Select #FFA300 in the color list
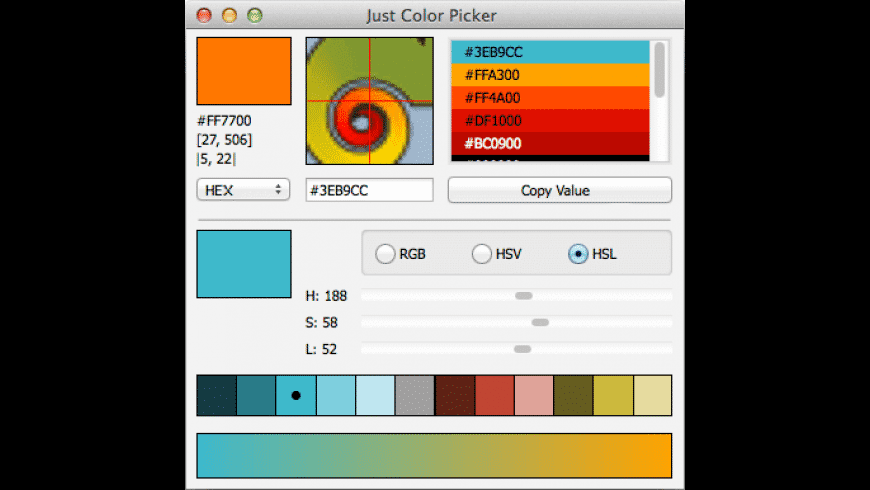Screen dimensions: 870x490 (550, 75)
